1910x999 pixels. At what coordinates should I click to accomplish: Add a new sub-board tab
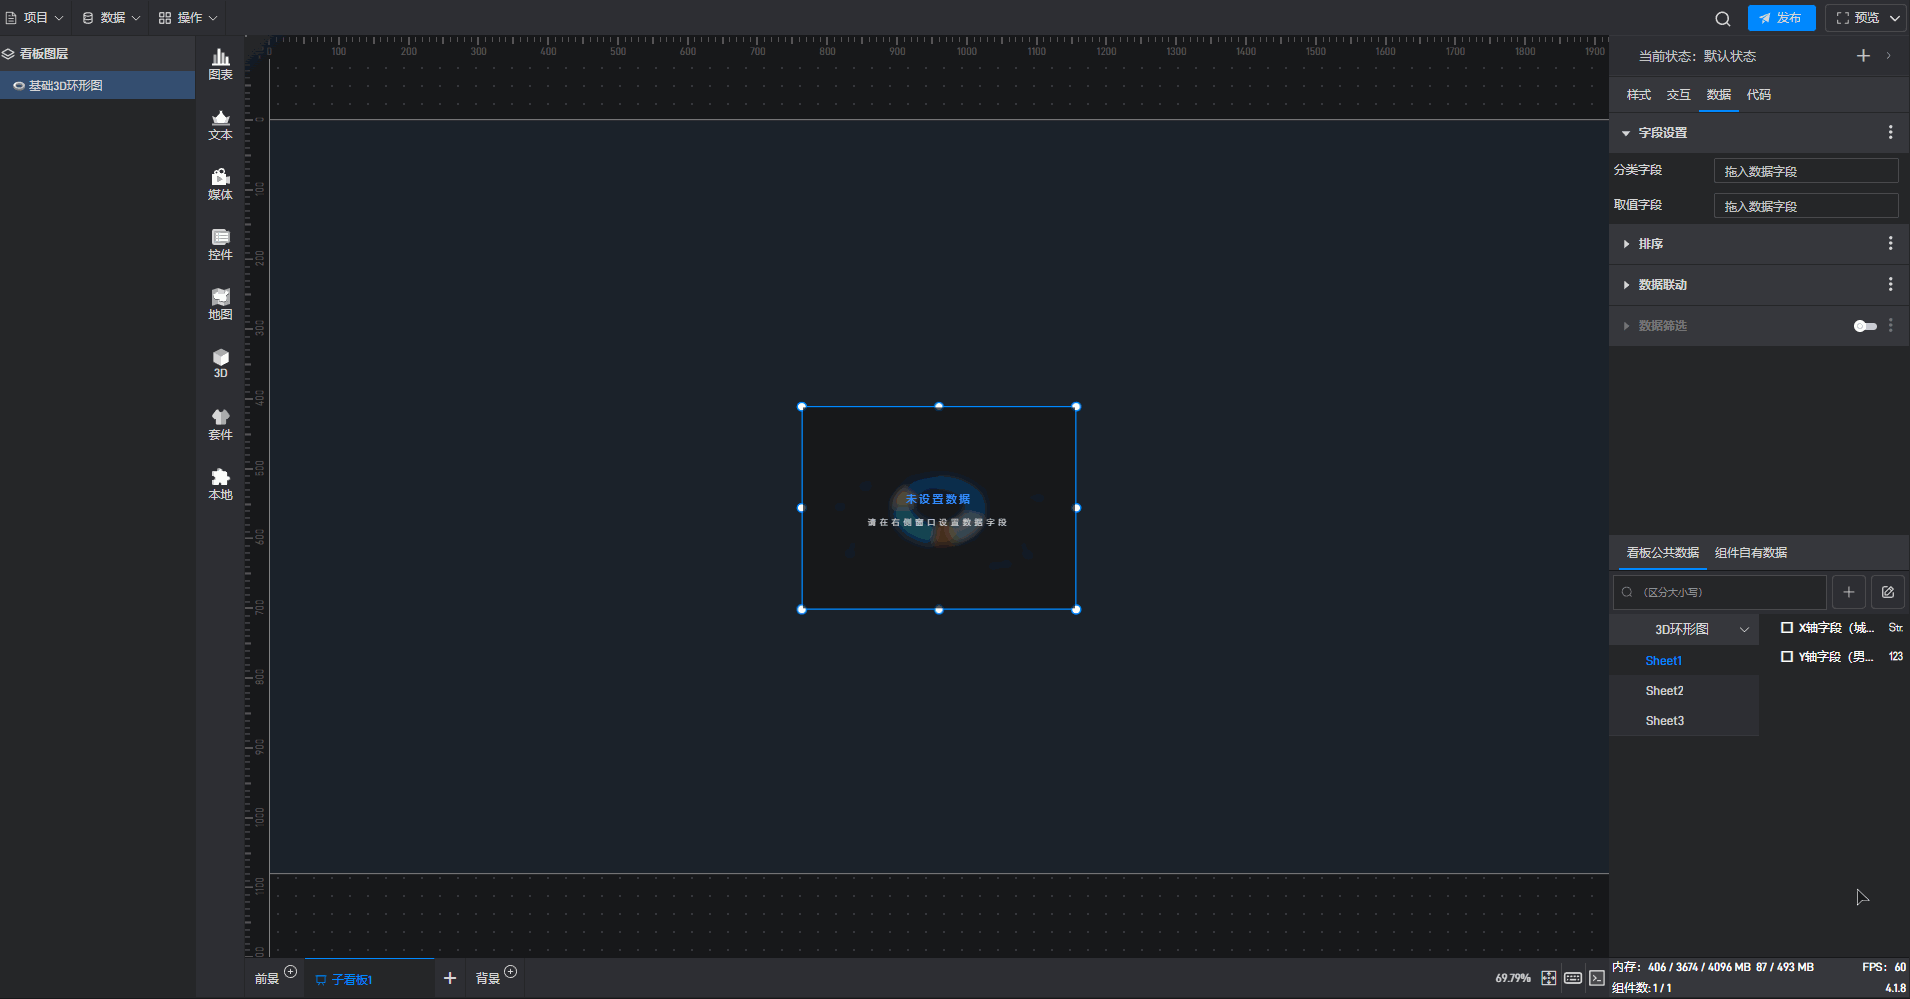click(x=450, y=978)
